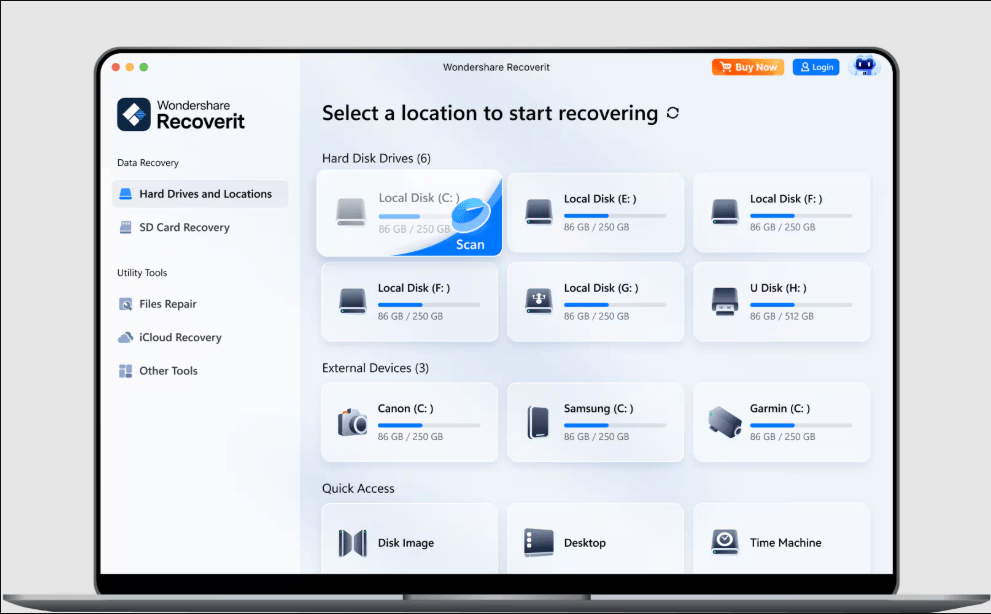
Task: Click the Wondershare Recoverit window title
Action: click(x=496, y=67)
